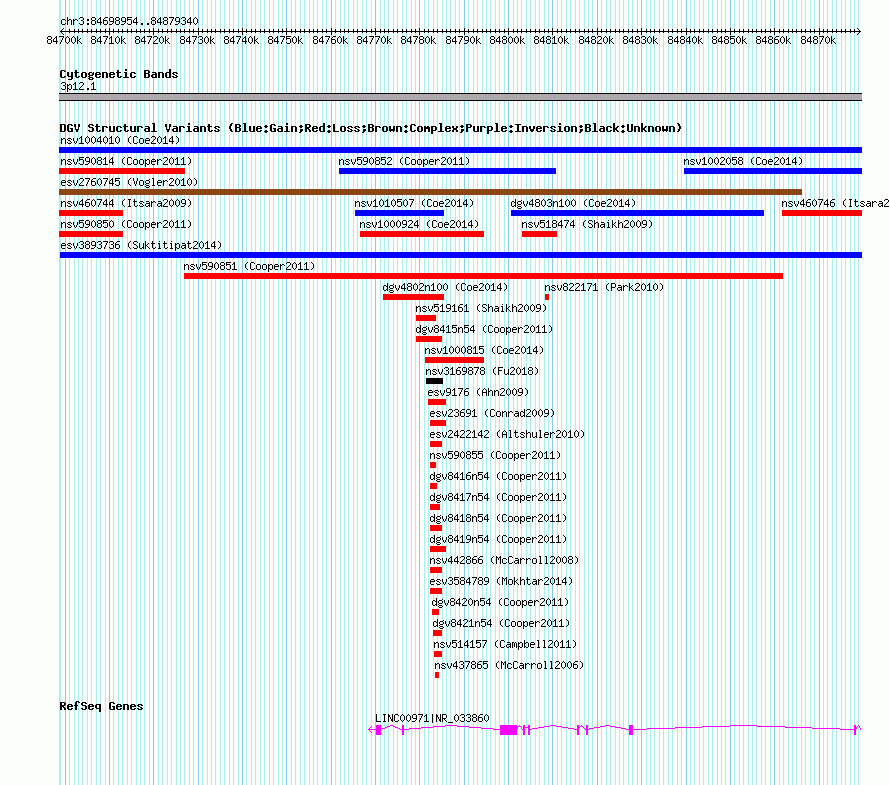Viewport: 890px width, 785px height.
Task: Click the nsv460746 variant label at right
Action: [835, 203]
